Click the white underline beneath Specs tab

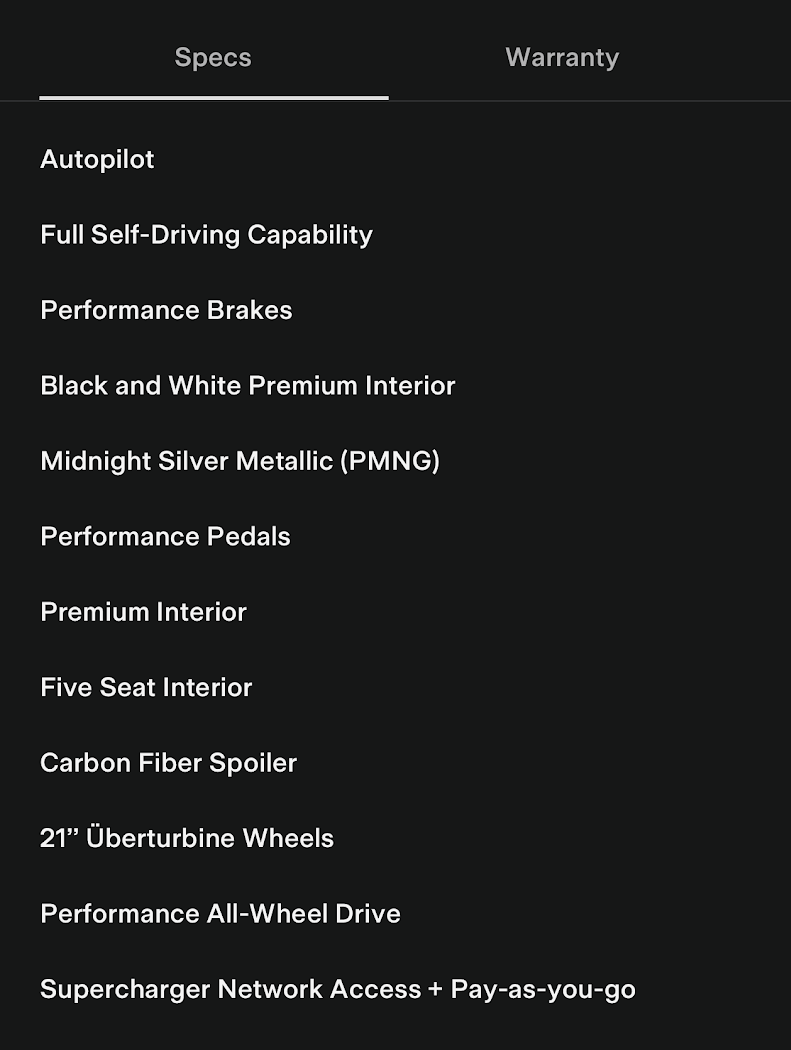213,97
